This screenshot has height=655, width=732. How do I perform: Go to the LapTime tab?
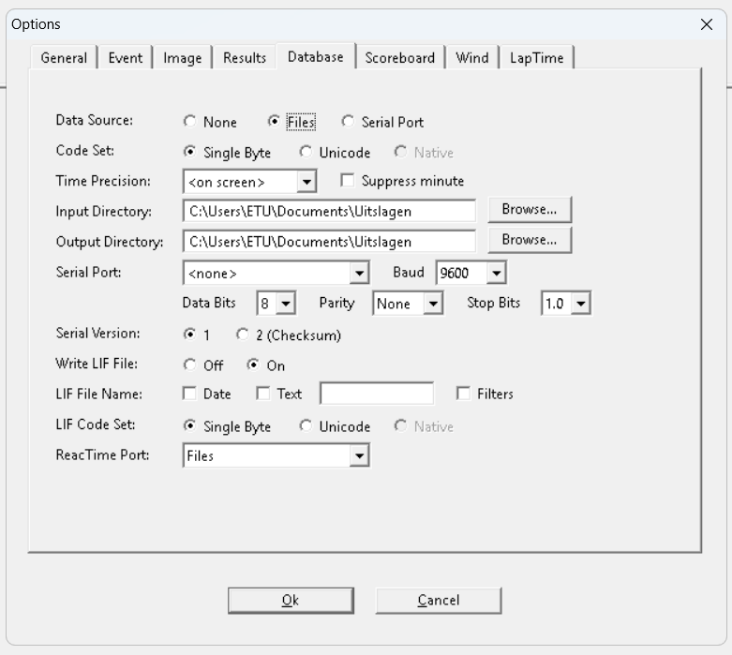(x=537, y=58)
